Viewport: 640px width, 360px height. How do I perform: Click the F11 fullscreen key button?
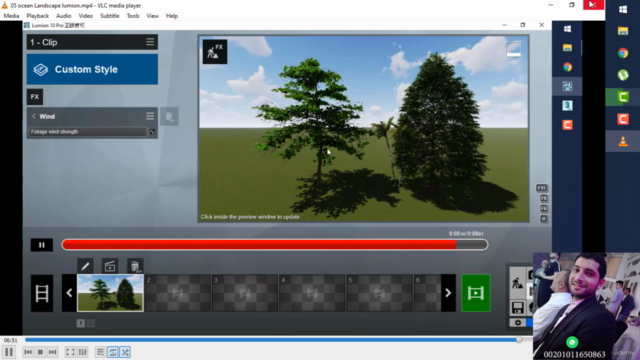pyautogui.click(x=542, y=188)
